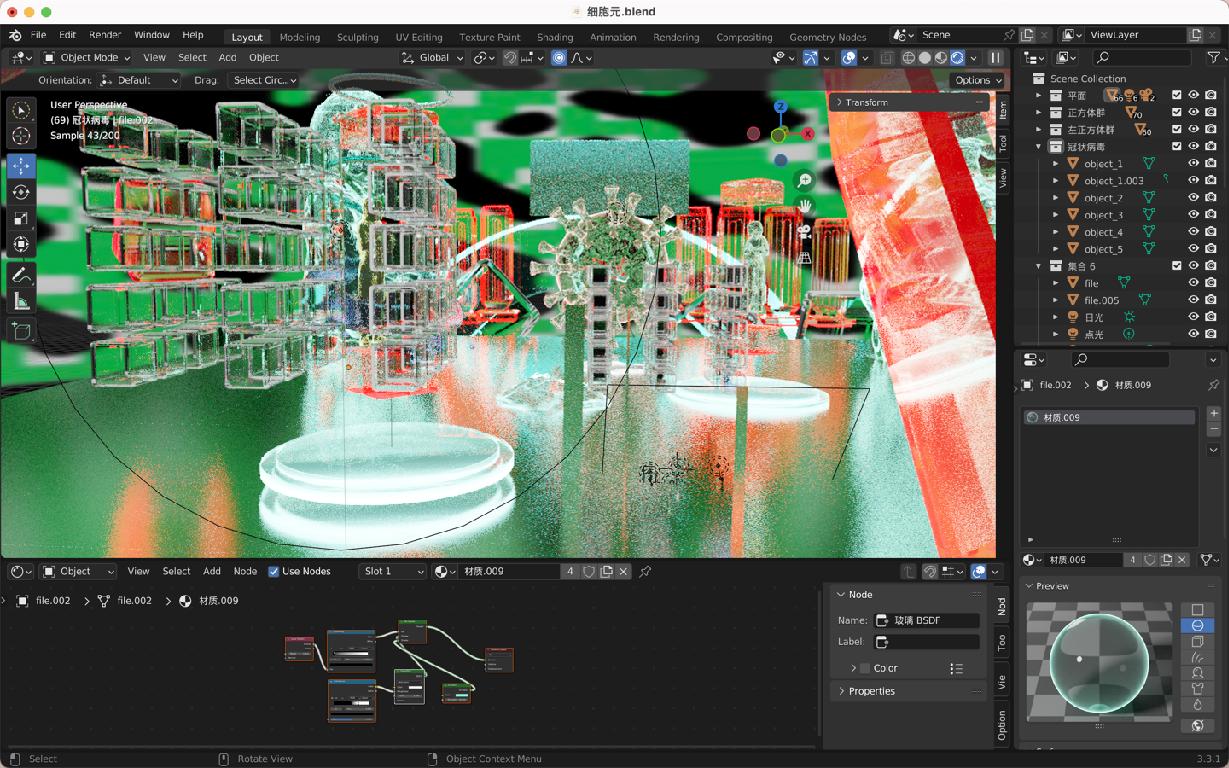Click the 材质.009 material slot in list
Image resolution: width=1229 pixels, height=768 pixels.
[x=1110, y=417]
